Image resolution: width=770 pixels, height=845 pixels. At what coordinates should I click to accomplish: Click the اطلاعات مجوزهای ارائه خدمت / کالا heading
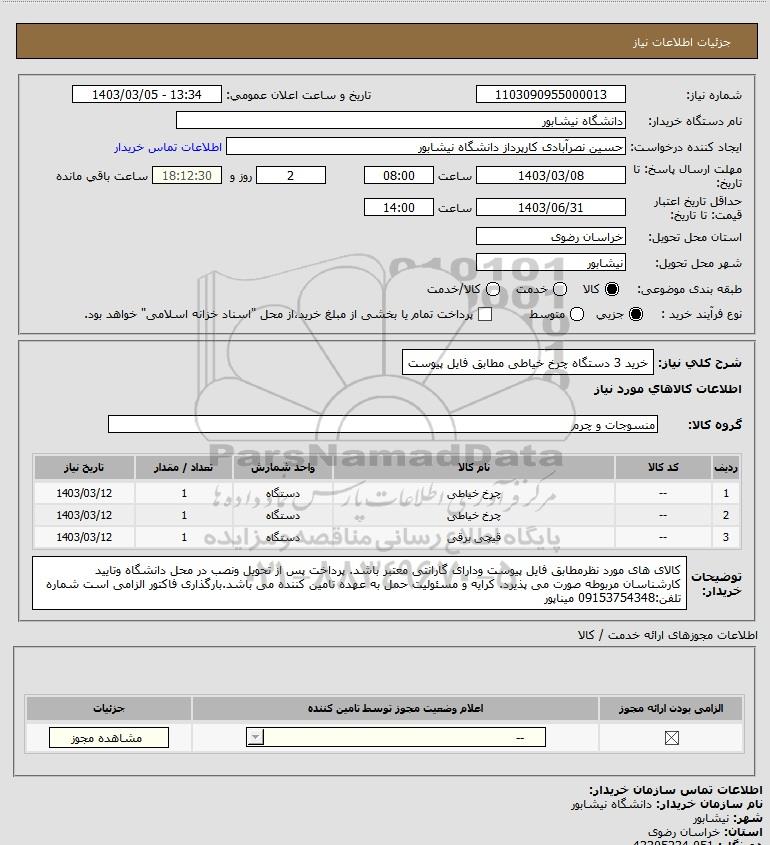click(x=668, y=635)
